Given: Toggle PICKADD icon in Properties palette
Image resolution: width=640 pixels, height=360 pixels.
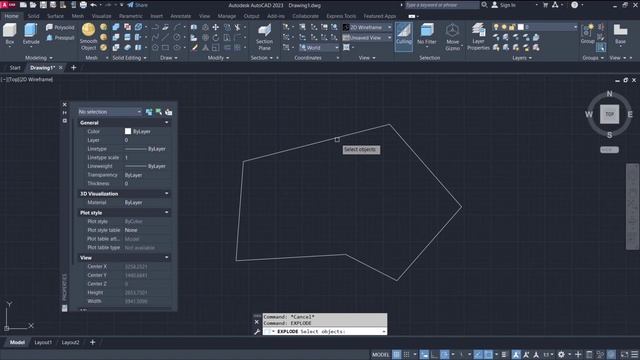Looking at the screenshot, I should [x=149, y=112].
